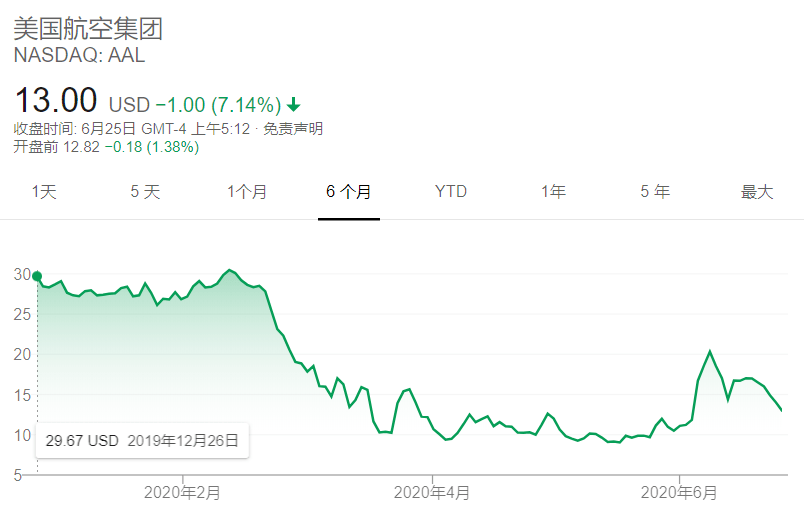This screenshot has width=804, height=516.
Task: Open the 1个月 chart tab
Action: tap(247, 192)
